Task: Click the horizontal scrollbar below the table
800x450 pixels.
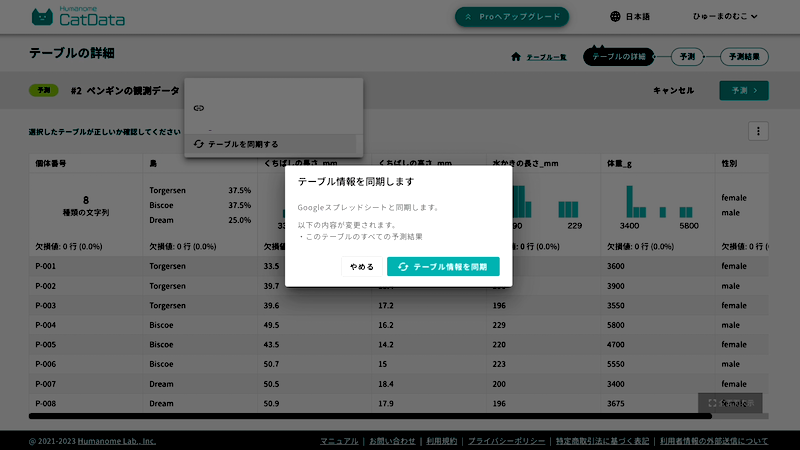Action: pyautogui.click(x=370, y=416)
